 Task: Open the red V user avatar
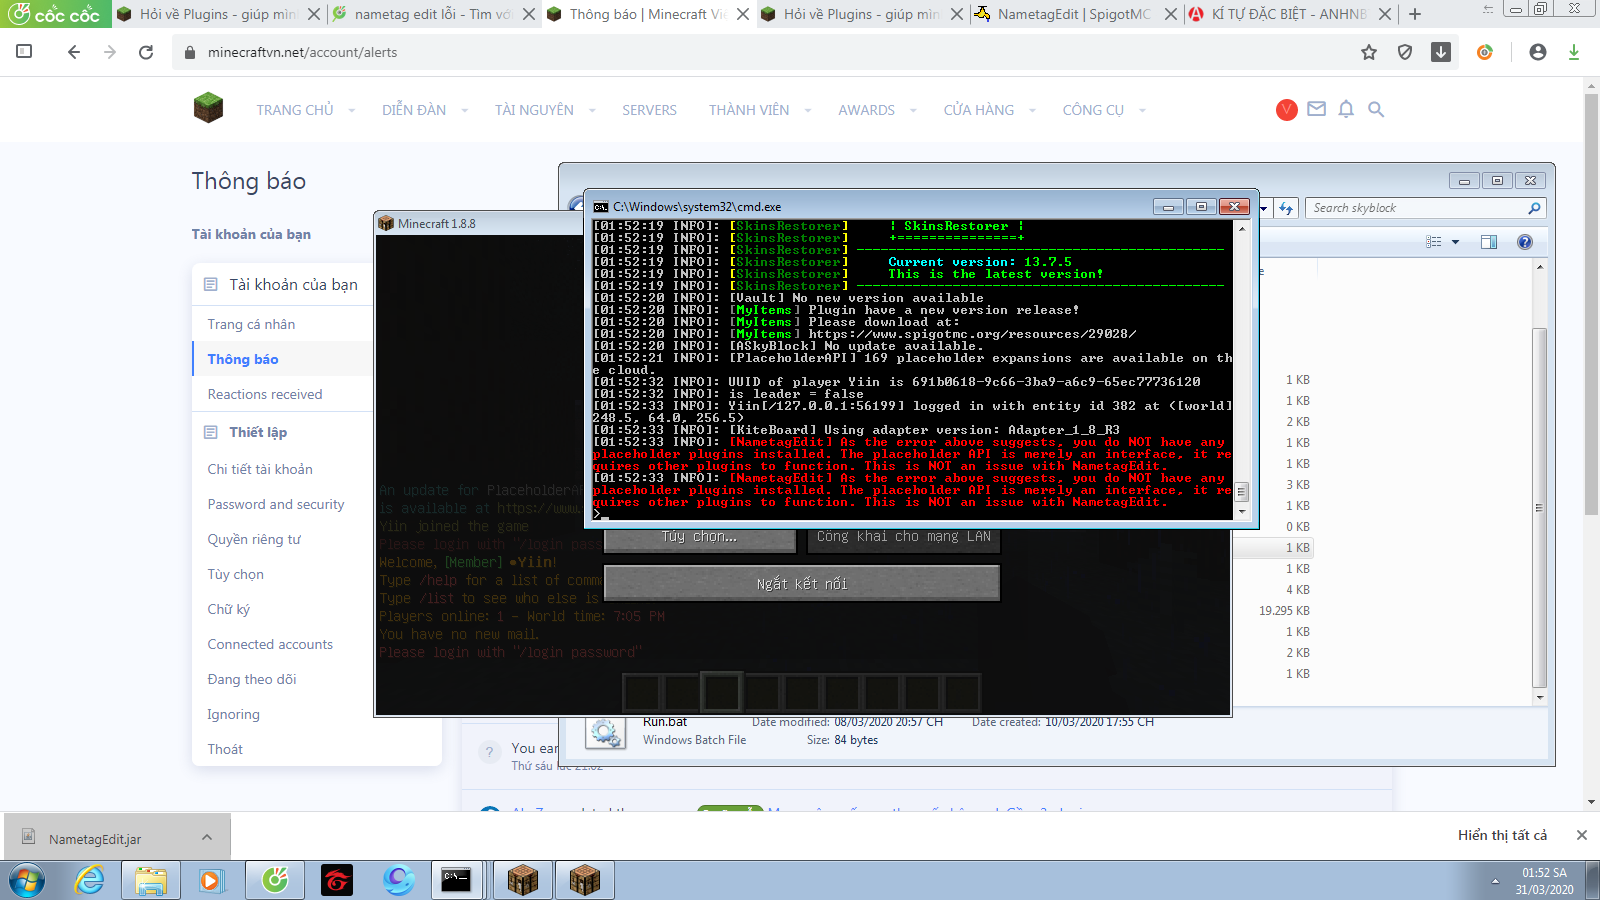[1286, 109]
